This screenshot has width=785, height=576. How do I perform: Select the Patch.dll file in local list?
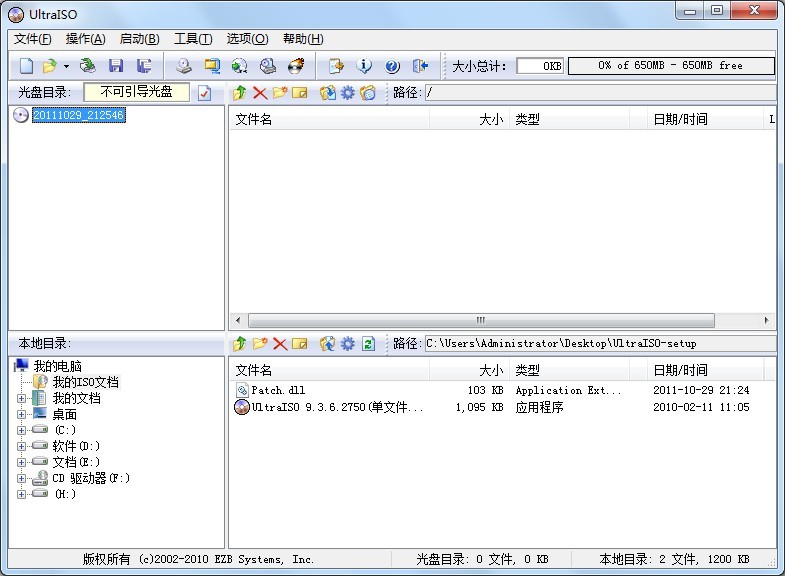pos(278,390)
